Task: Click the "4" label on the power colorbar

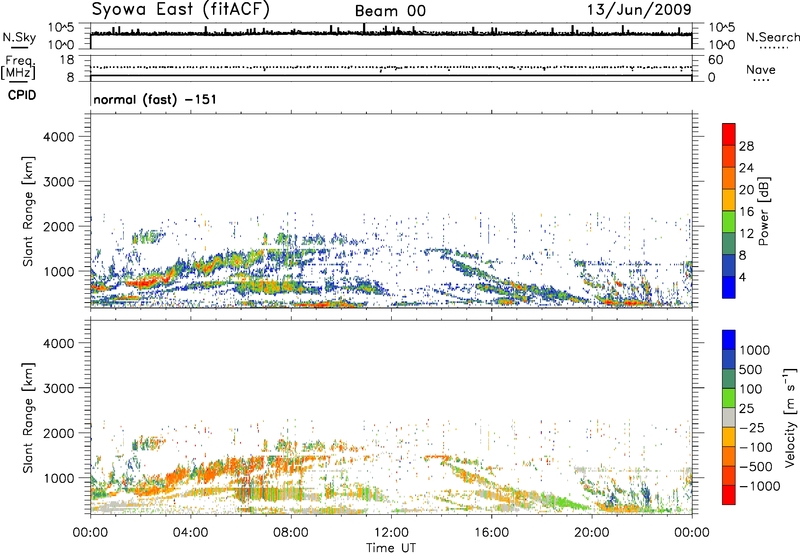Action: [x=742, y=277]
